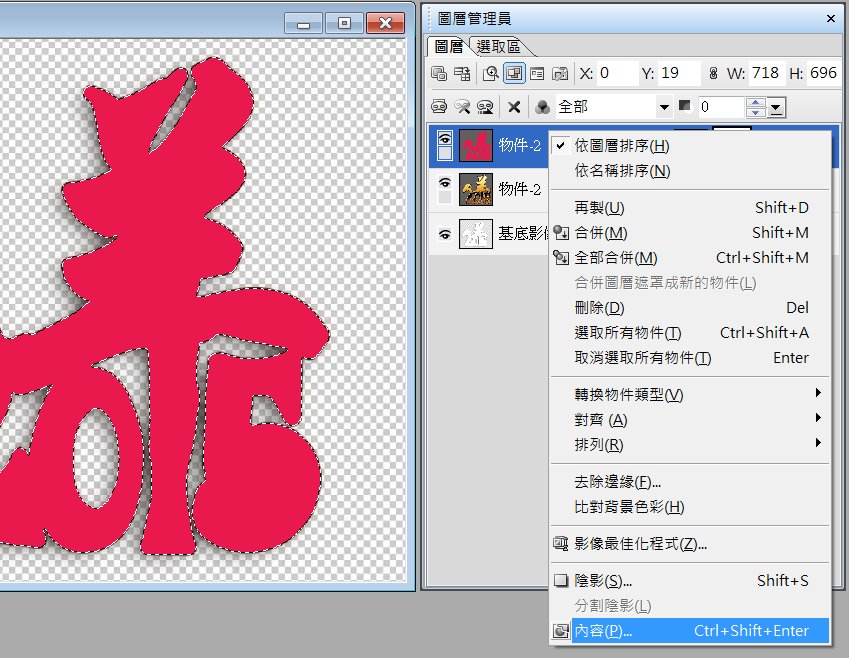
Task: Select the golden 物件-2 layer thumbnail
Action: click(476, 190)
